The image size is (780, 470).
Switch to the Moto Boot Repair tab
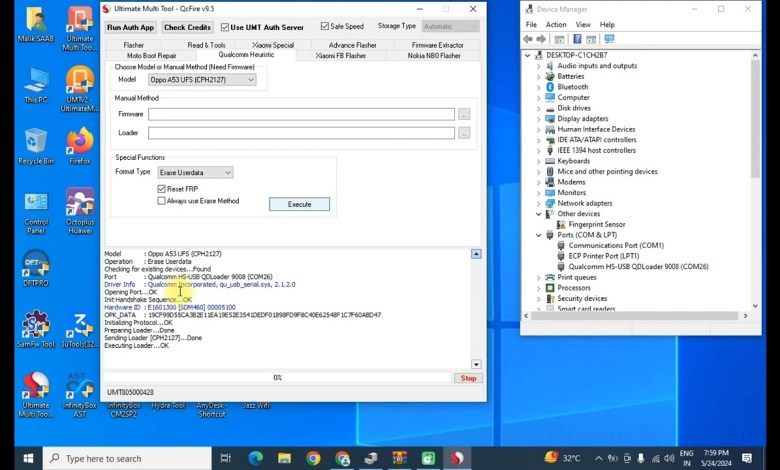click(x=152, y=56)
